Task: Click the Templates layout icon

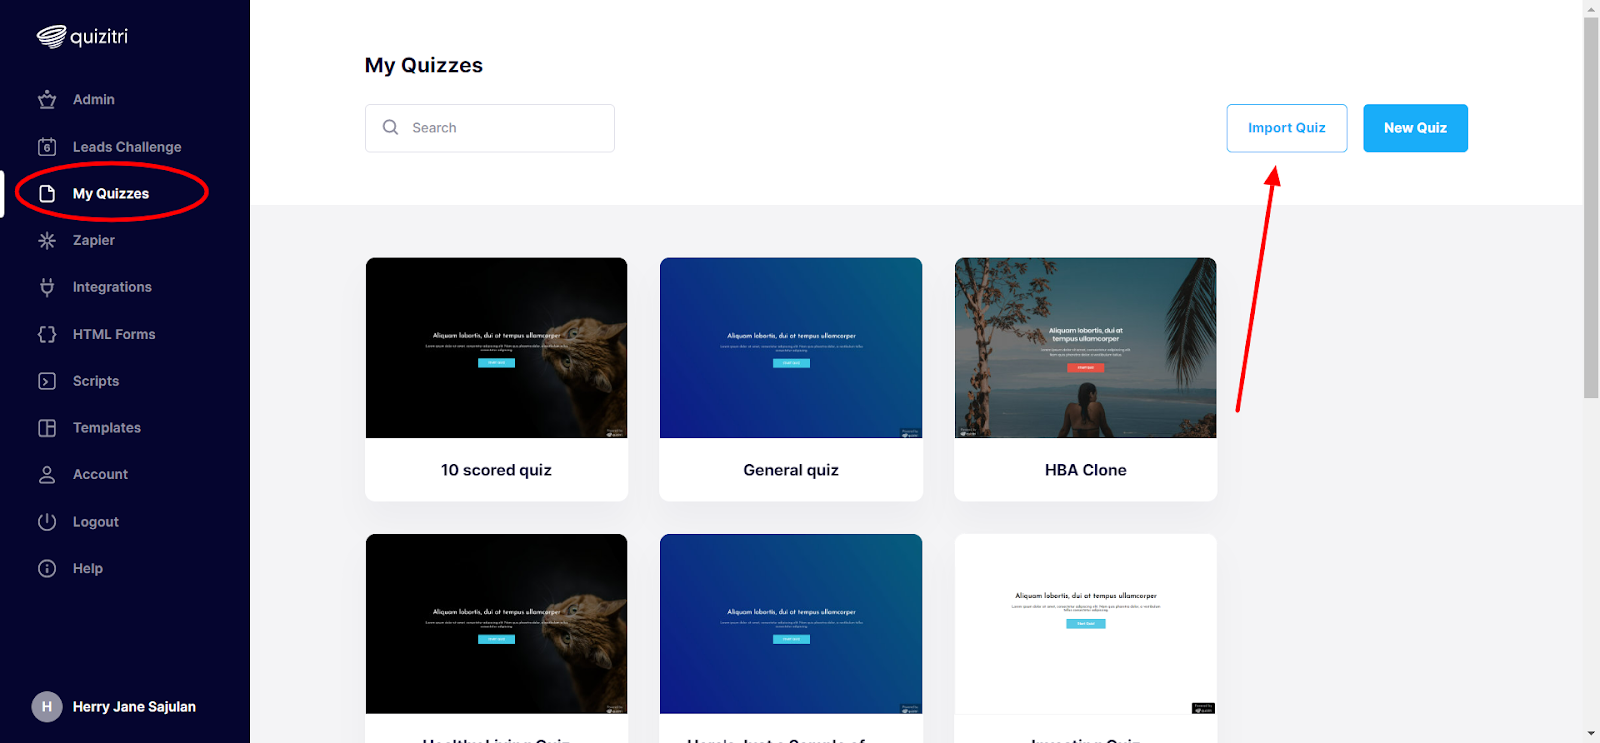Action: (x=47, y=428)
